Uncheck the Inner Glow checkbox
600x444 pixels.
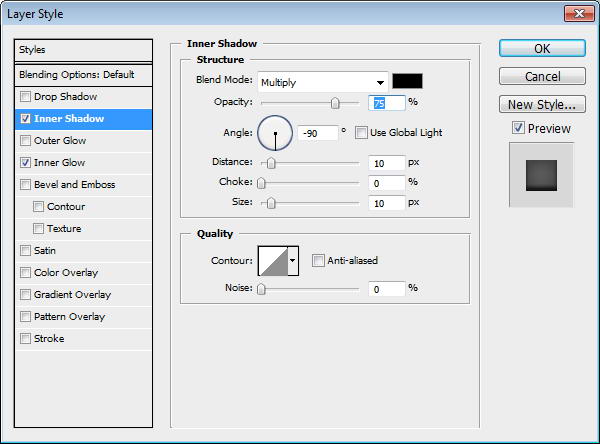click(x=25, y=163)
